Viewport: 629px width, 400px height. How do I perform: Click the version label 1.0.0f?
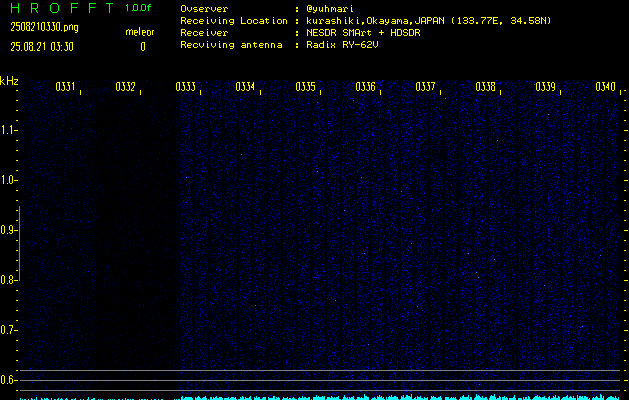[x=138, y=8]
